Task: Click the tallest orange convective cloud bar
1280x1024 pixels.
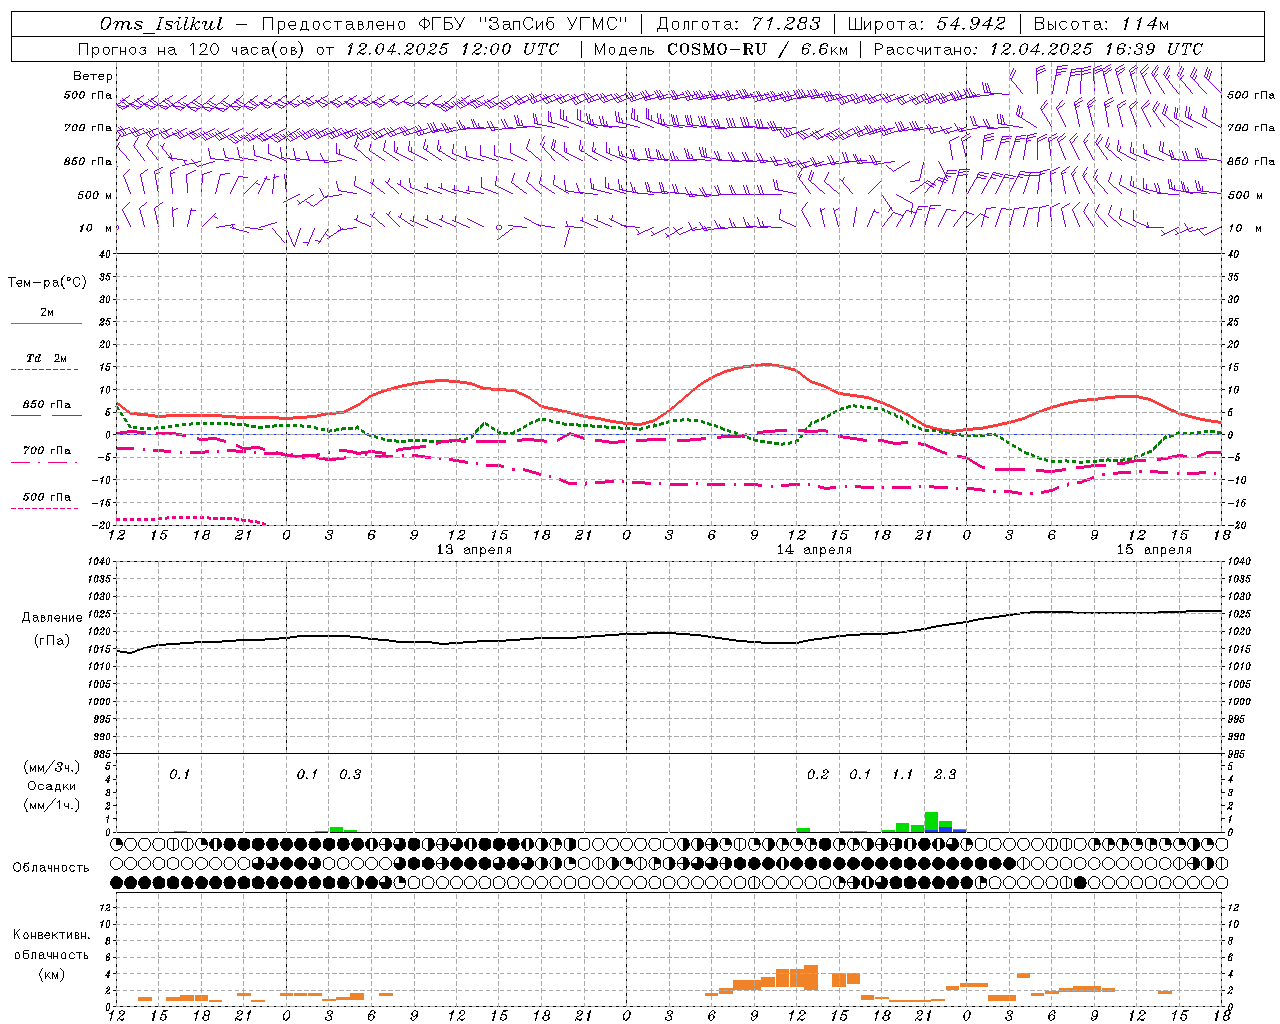Action: pos(811,977)
